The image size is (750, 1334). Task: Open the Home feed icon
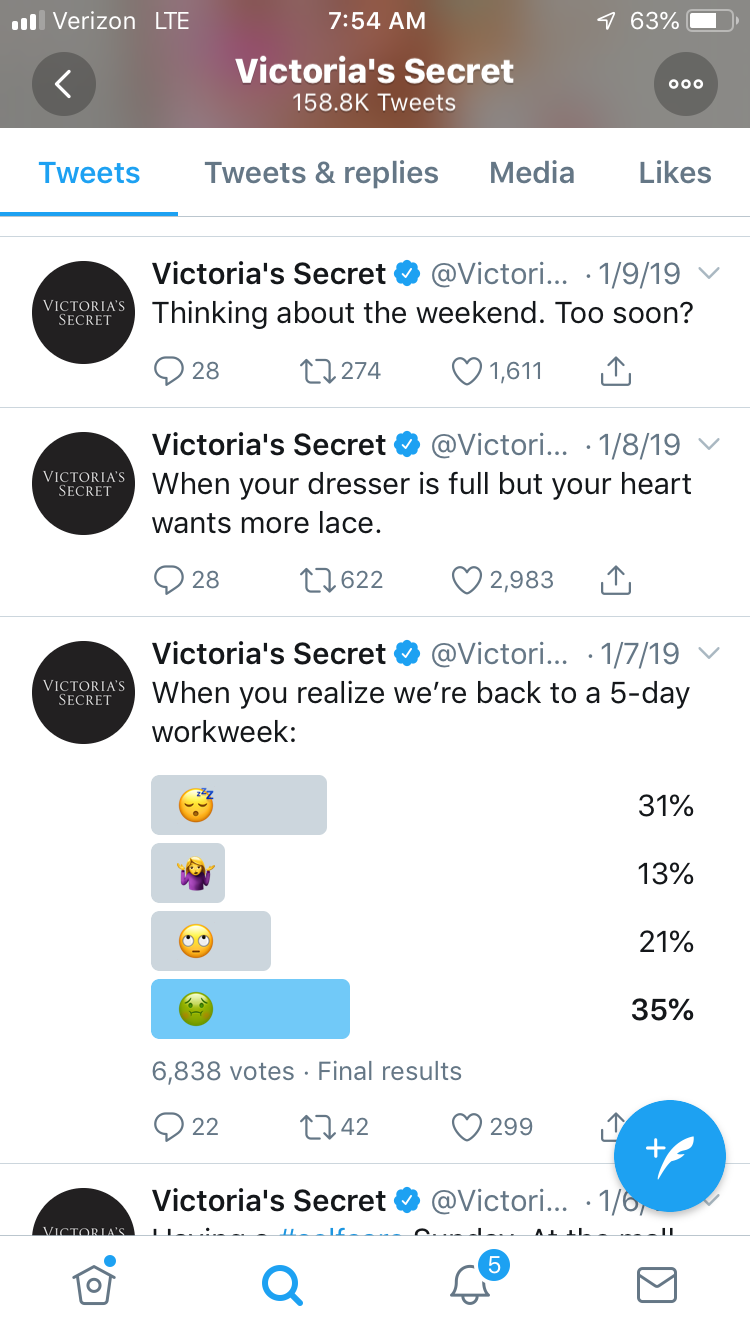(93, 1283)
